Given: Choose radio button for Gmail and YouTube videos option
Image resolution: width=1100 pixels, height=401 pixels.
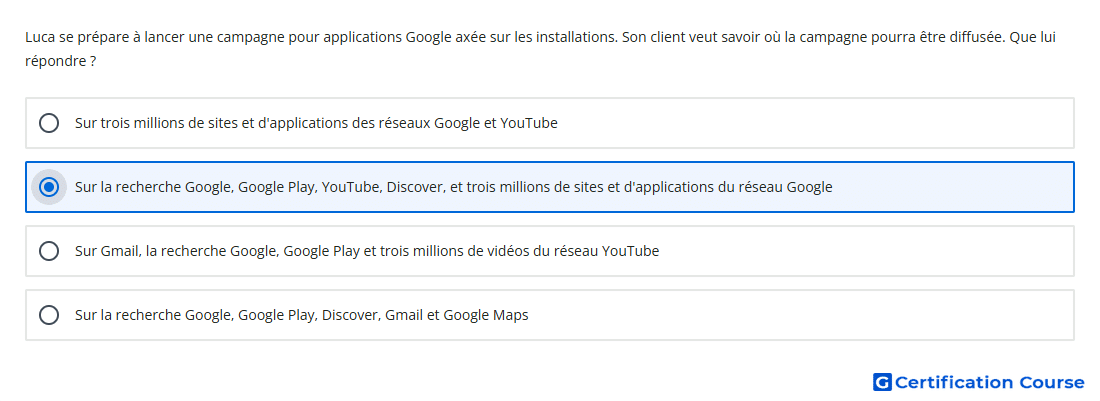Looking at the screenshot, I should point(49,251).
